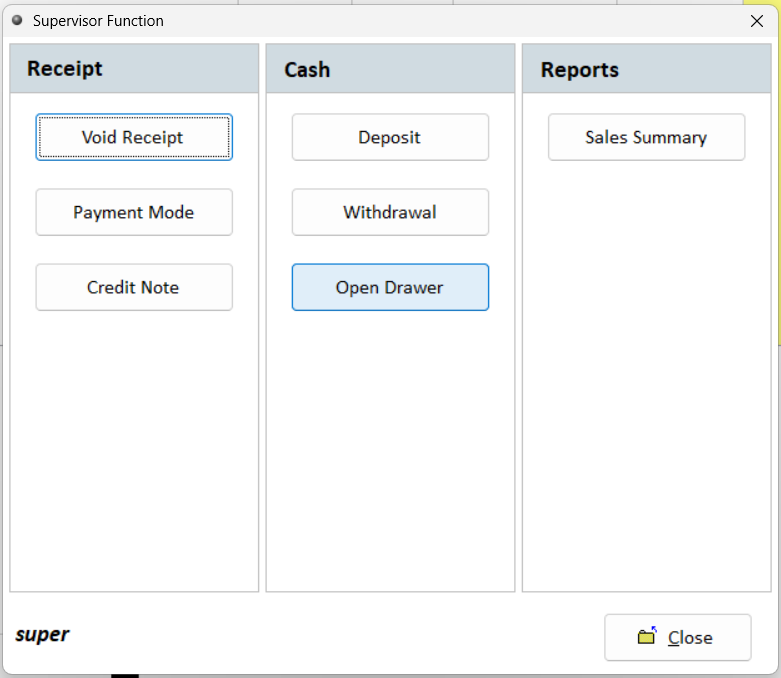Click blank title bar area
The image size is (781, 678).
(450, 21)
